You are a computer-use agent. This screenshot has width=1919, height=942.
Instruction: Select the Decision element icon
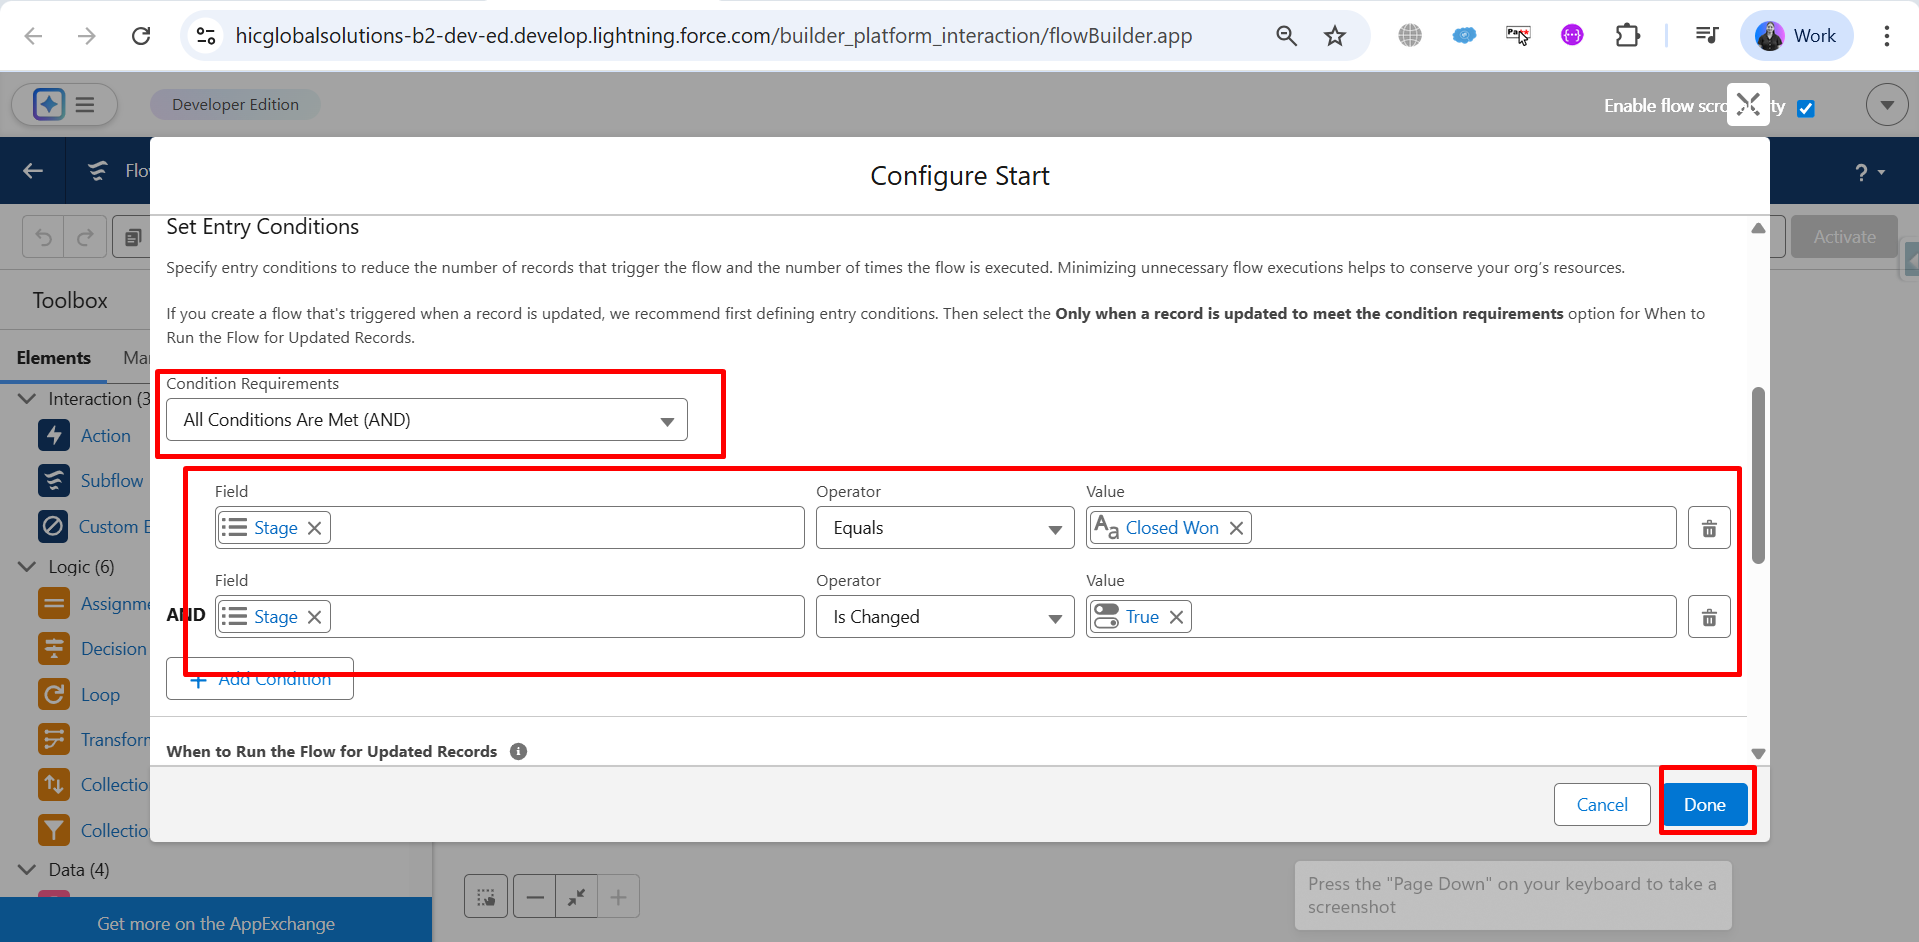coord(54,649)
